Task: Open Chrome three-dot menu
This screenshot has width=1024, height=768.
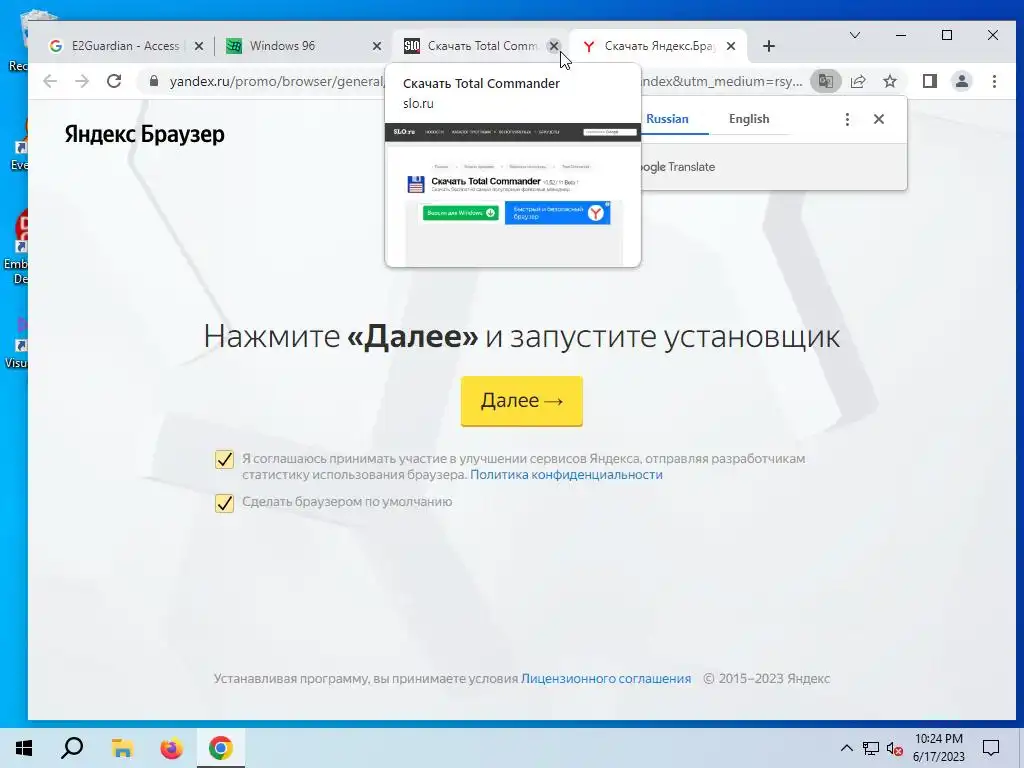Action: click(x=994, y=81)
